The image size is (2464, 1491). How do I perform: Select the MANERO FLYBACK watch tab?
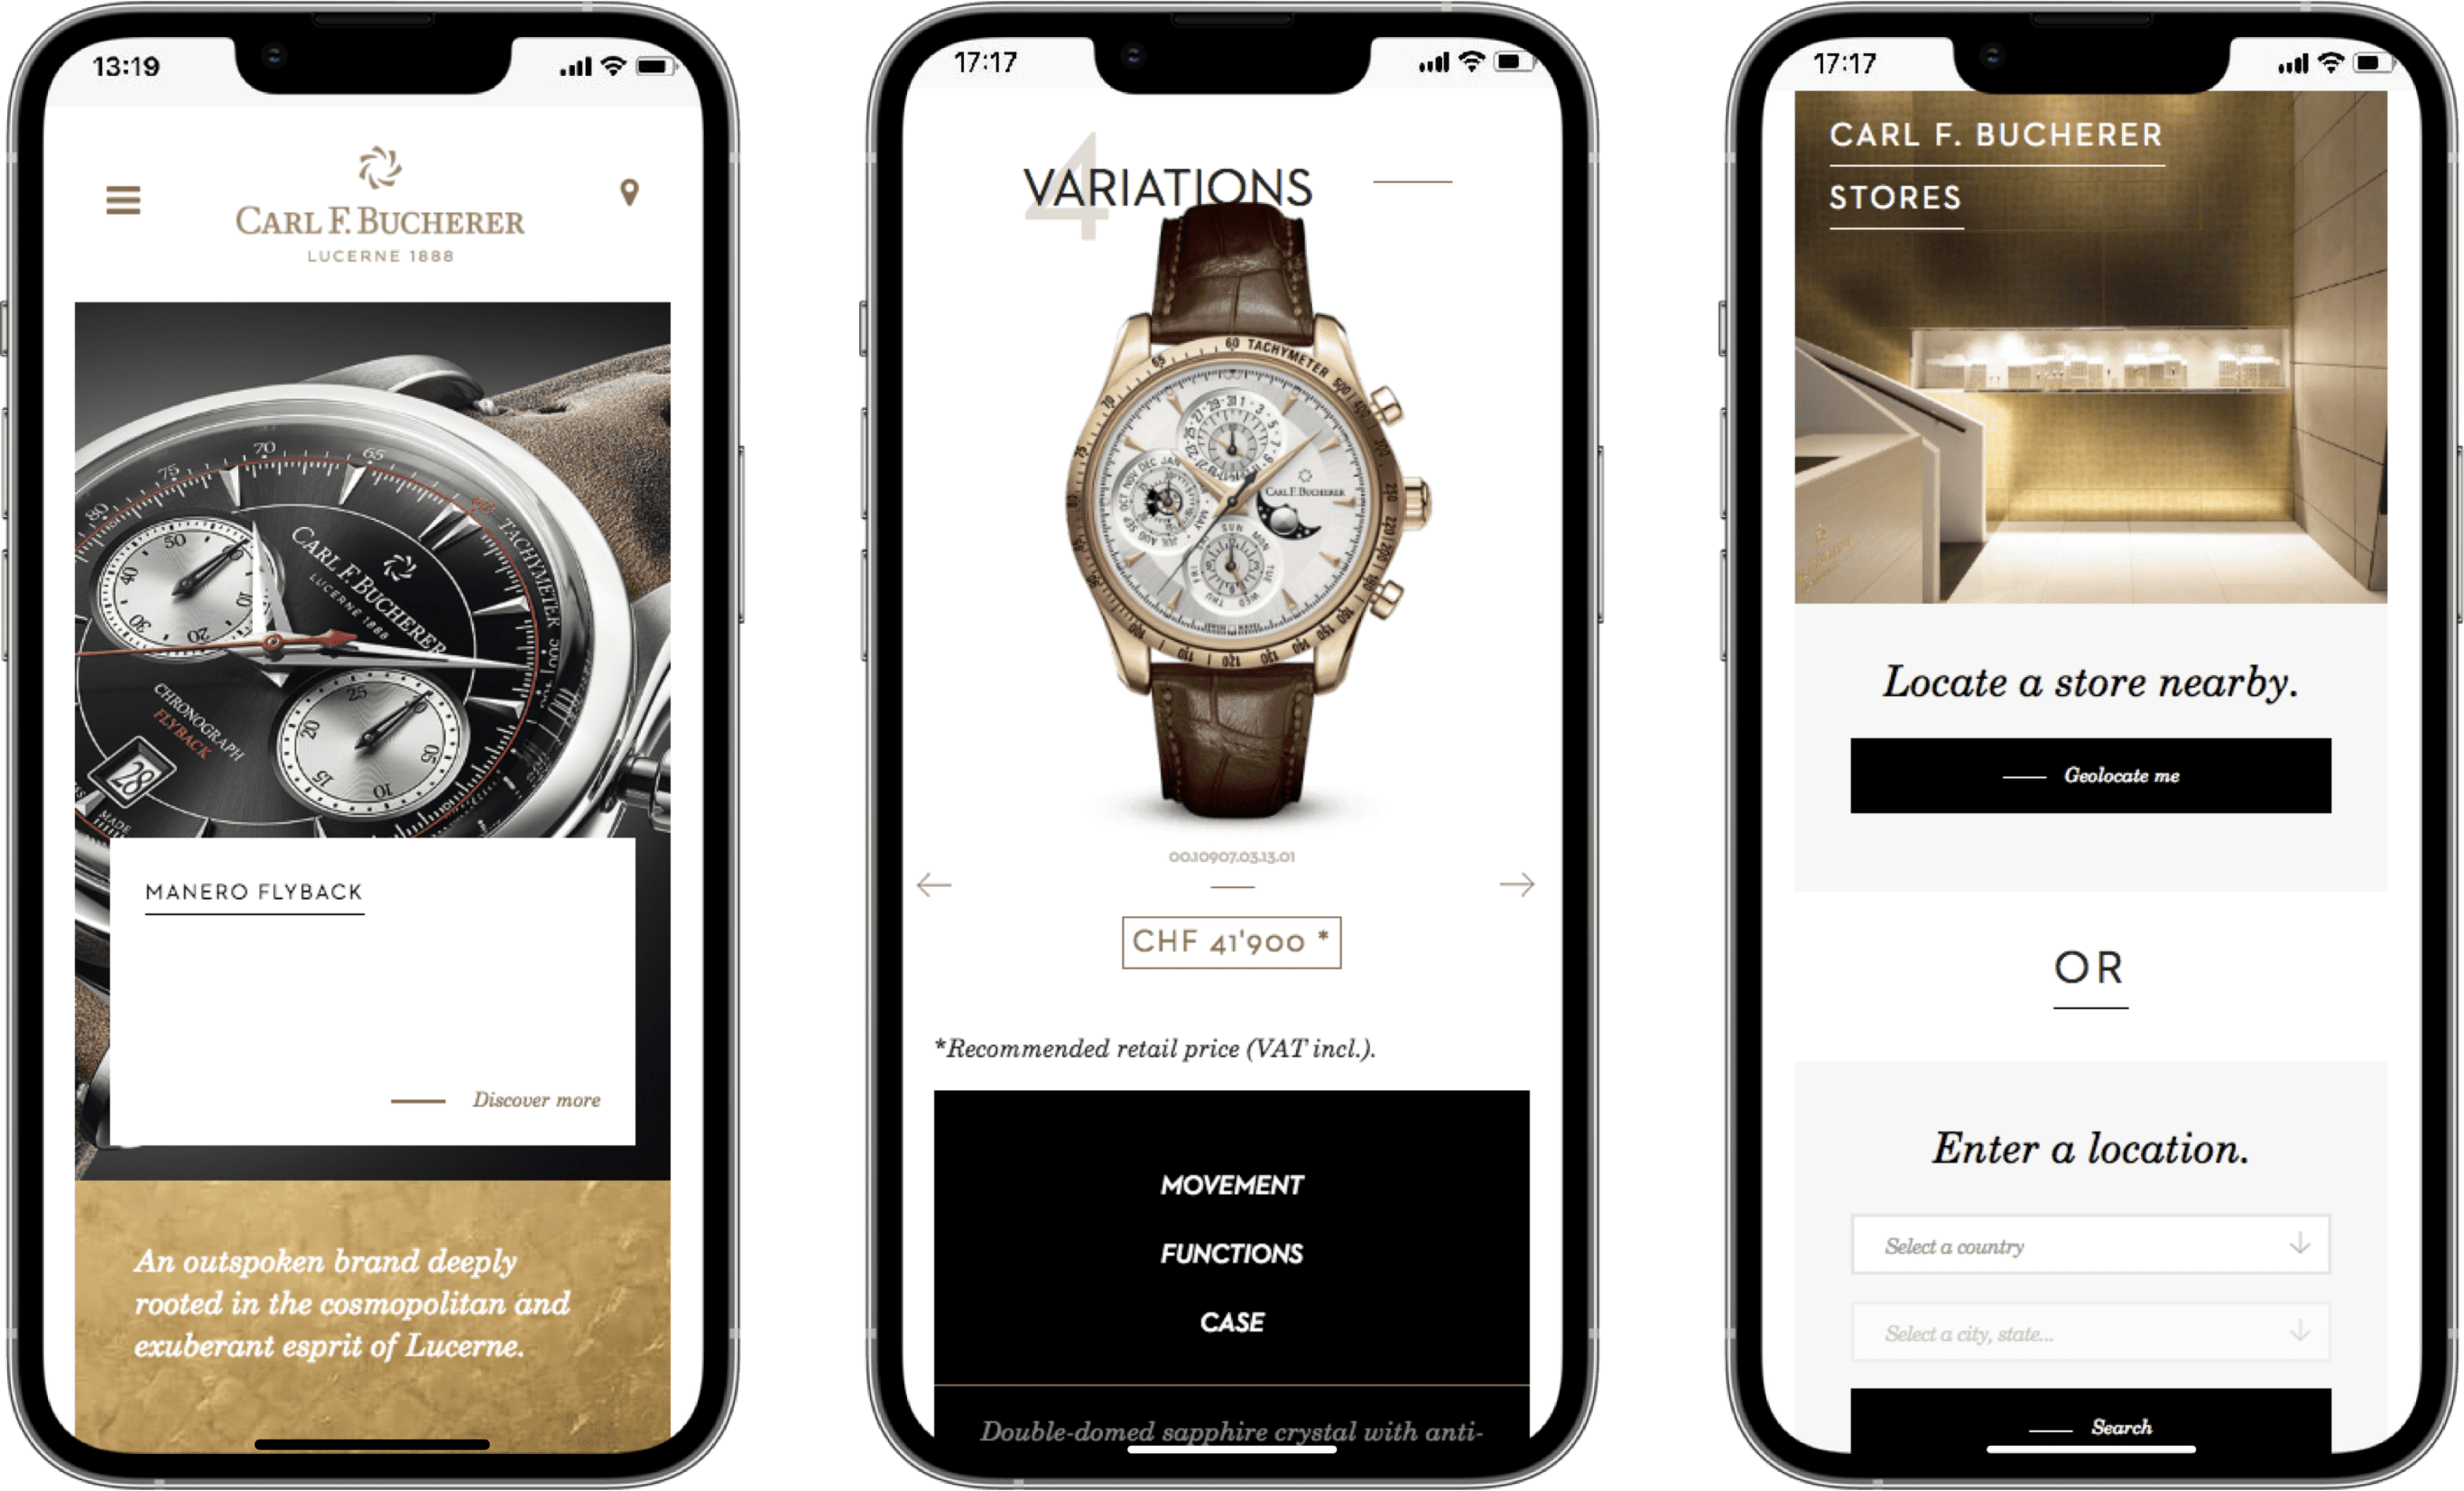pyautogui.click(x=254, y=891)
